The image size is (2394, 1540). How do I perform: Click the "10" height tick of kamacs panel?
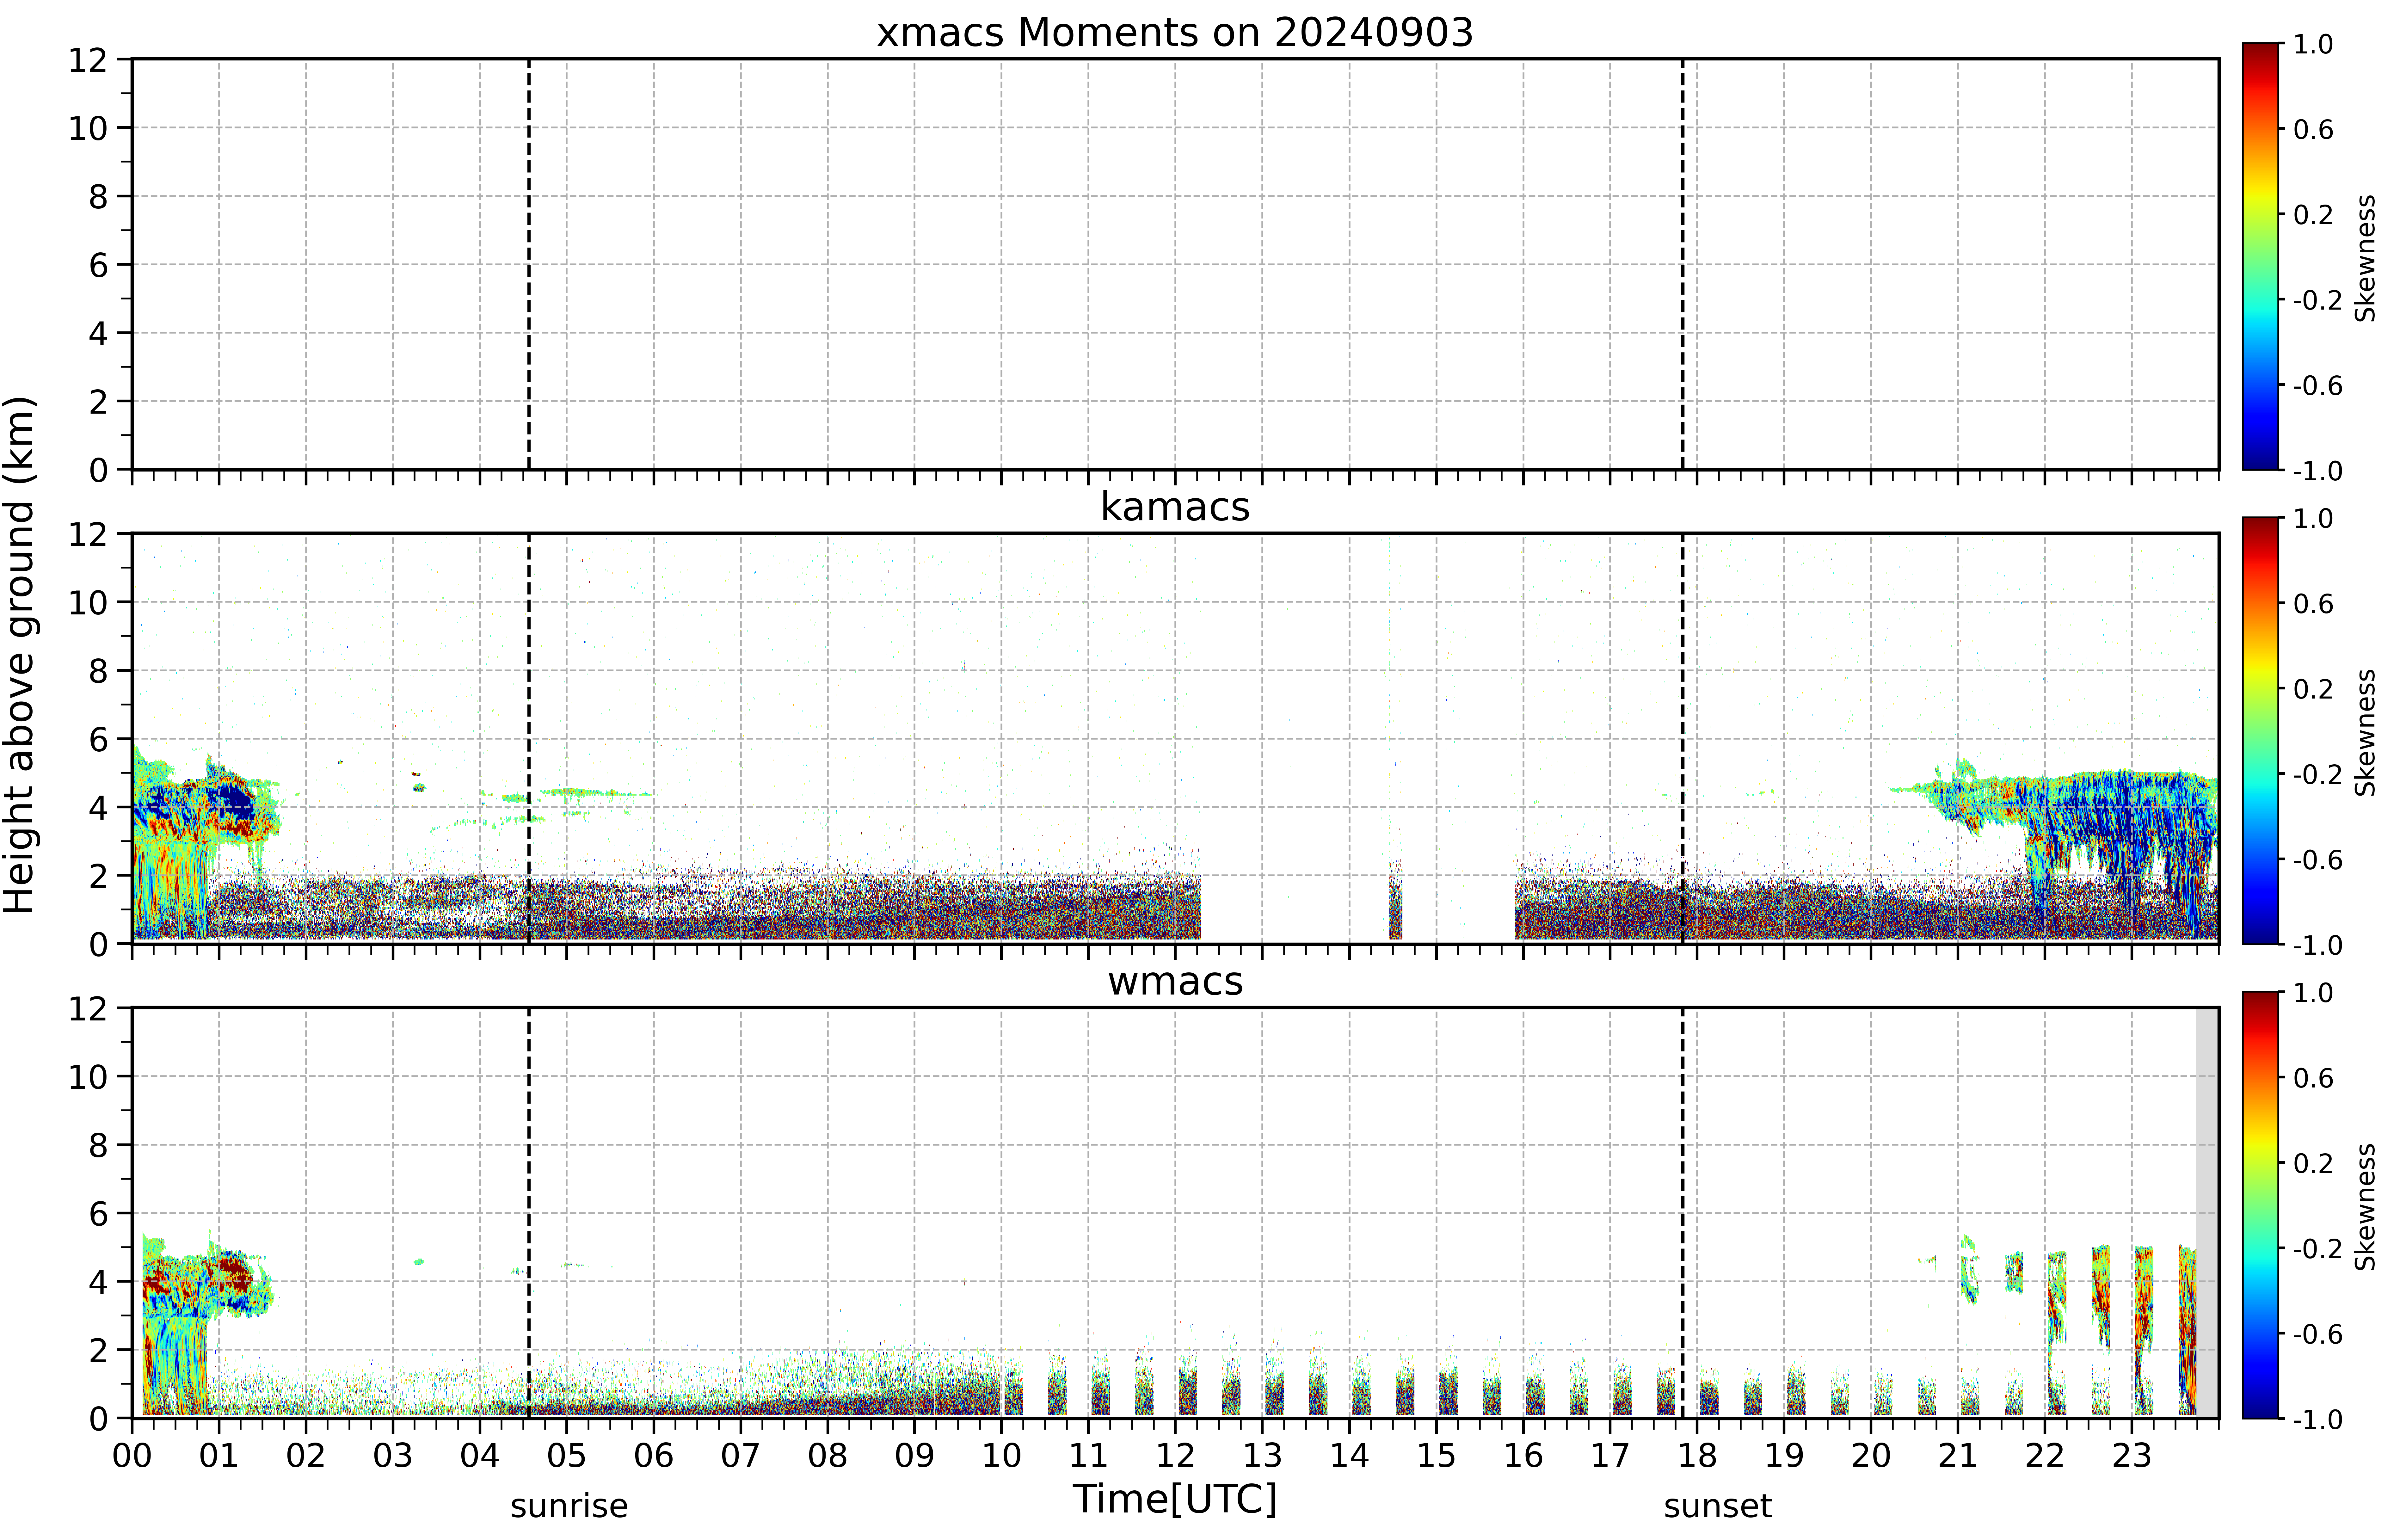coord(88,603)
